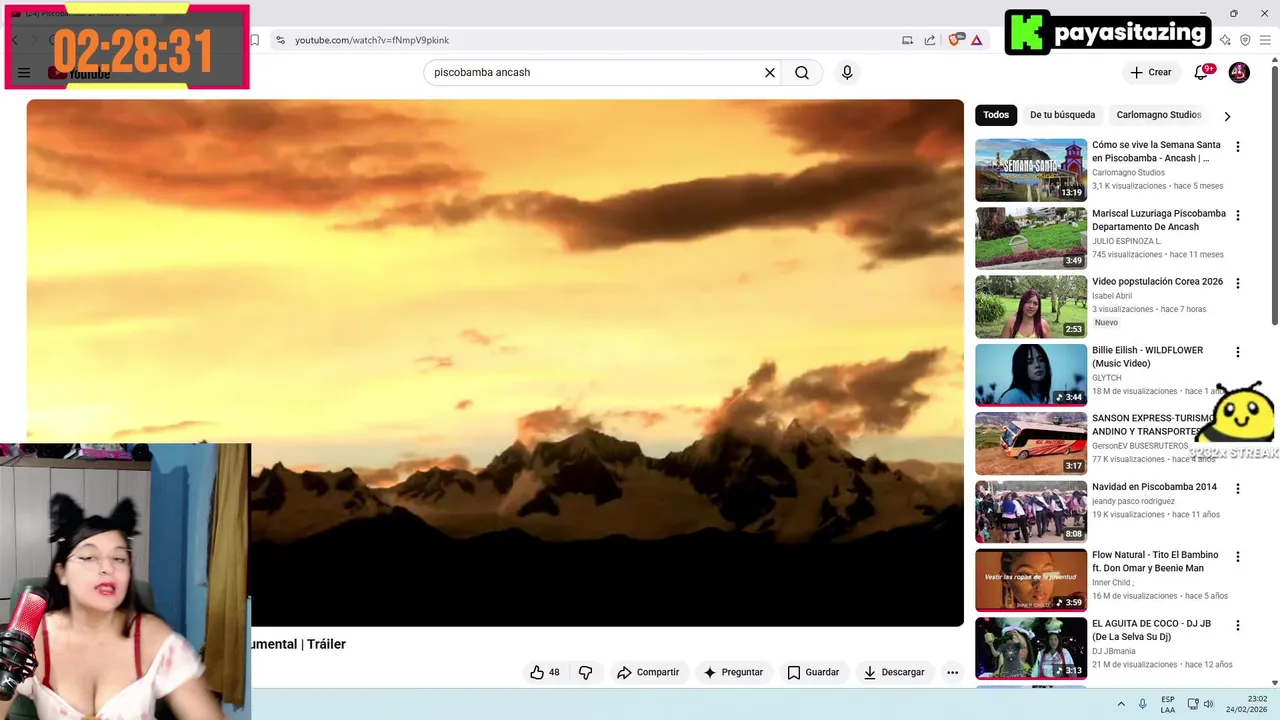Share the video via Compartir
The height and width of the screenshot is (720, 1280).
point(648,672)
